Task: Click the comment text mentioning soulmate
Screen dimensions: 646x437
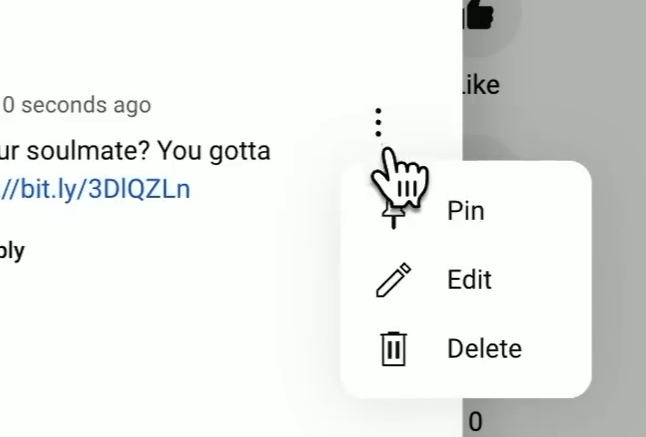Action: 135,151
